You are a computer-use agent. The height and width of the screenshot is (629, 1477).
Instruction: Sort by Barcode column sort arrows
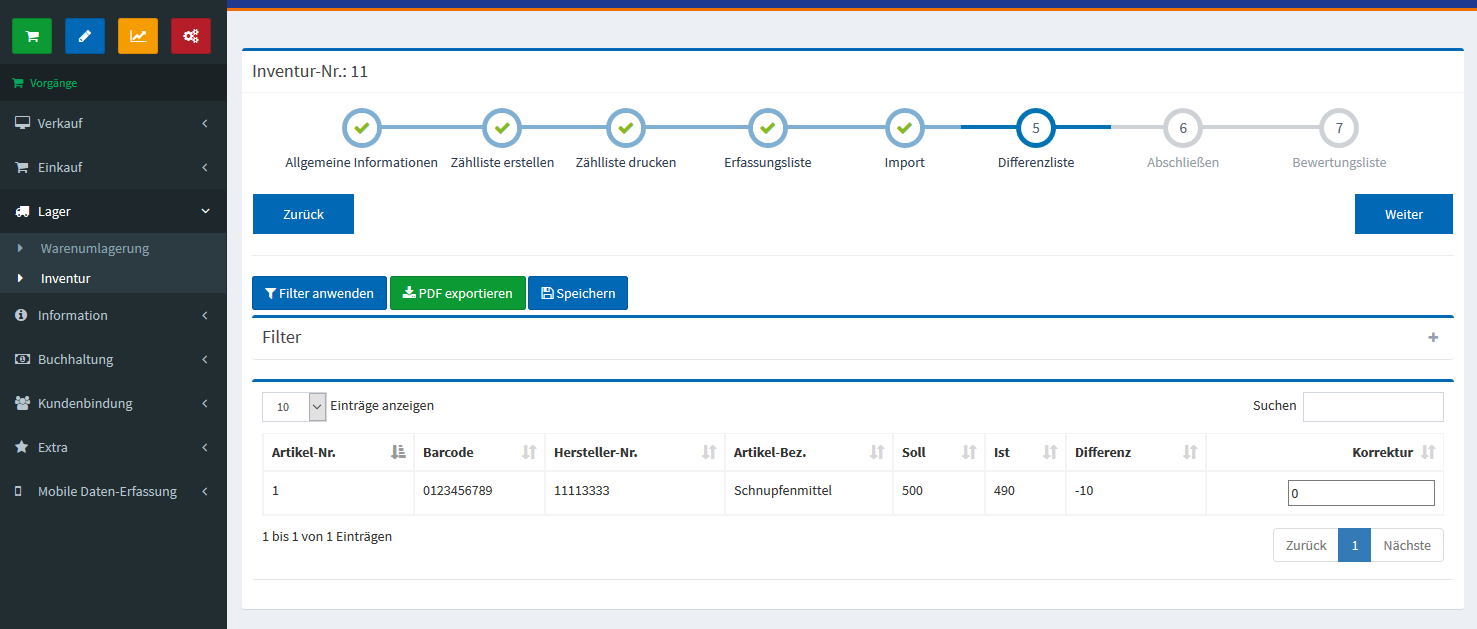click(x=529, y=453)
